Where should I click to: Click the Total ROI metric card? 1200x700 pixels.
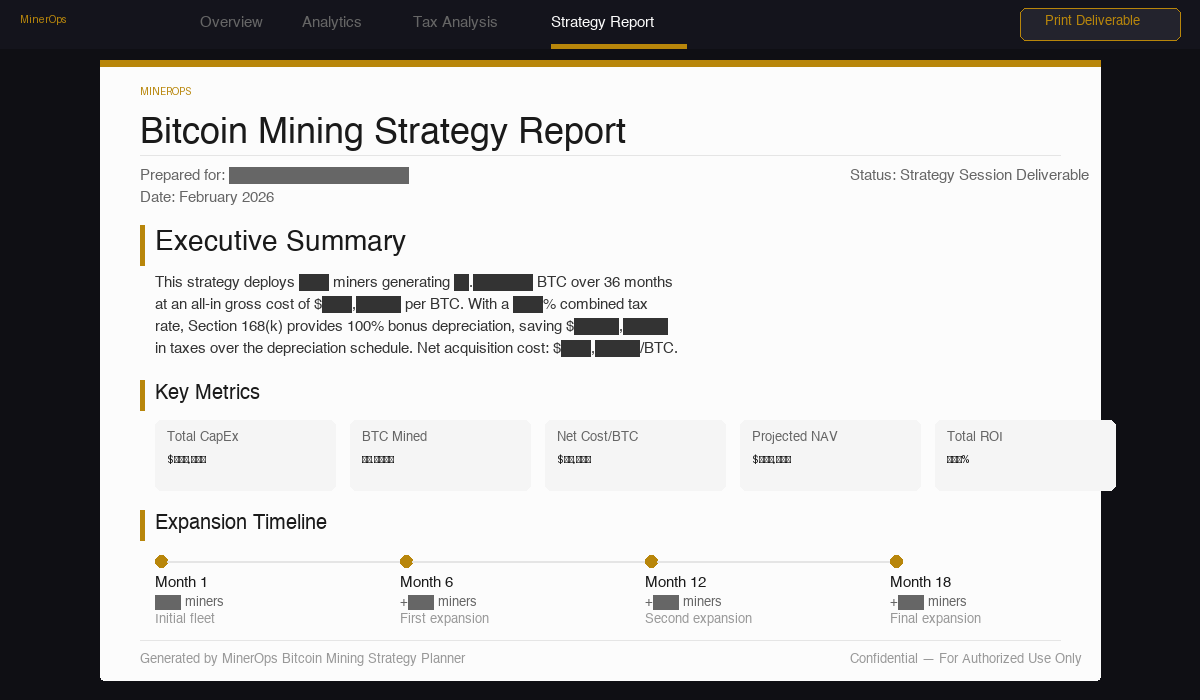(x=1025, y=455)
